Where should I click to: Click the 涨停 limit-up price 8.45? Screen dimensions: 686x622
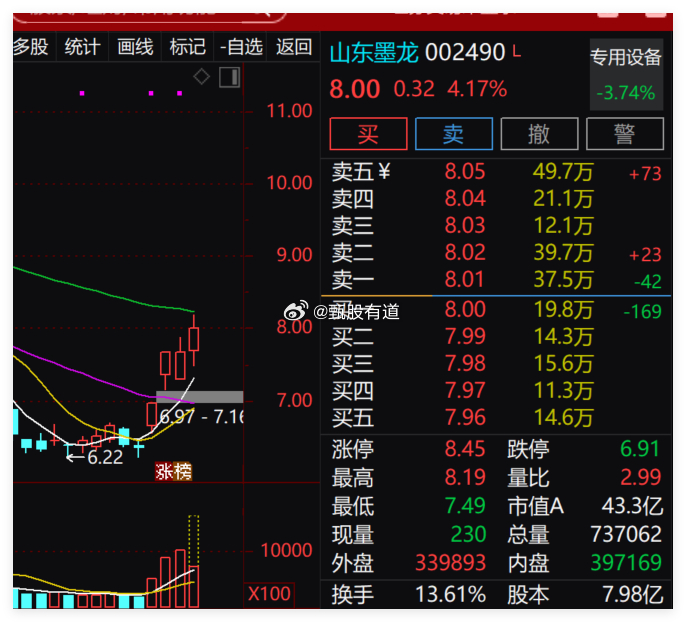pos(465,449)
